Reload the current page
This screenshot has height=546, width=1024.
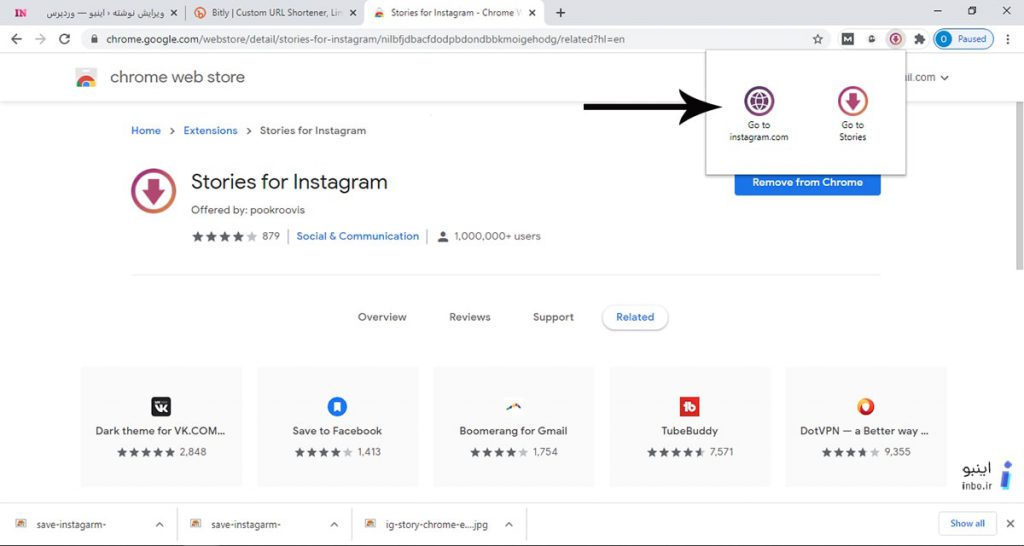[64, 39]
